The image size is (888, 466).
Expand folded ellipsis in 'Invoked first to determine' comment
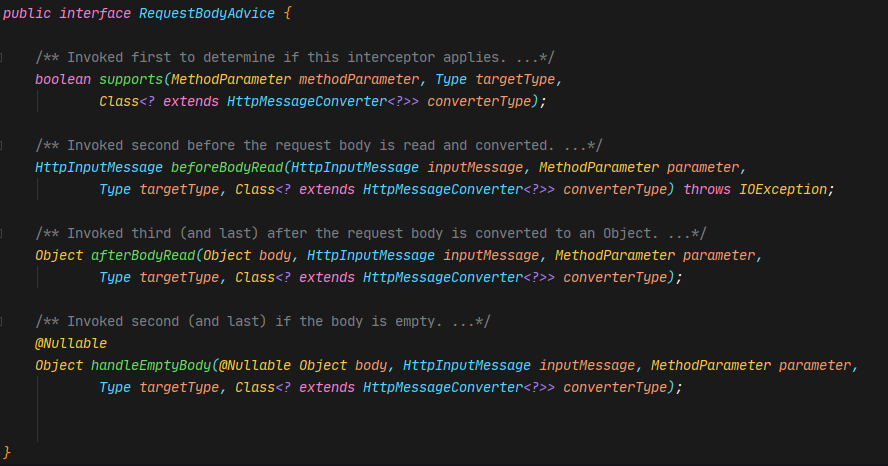pos(527,58)
